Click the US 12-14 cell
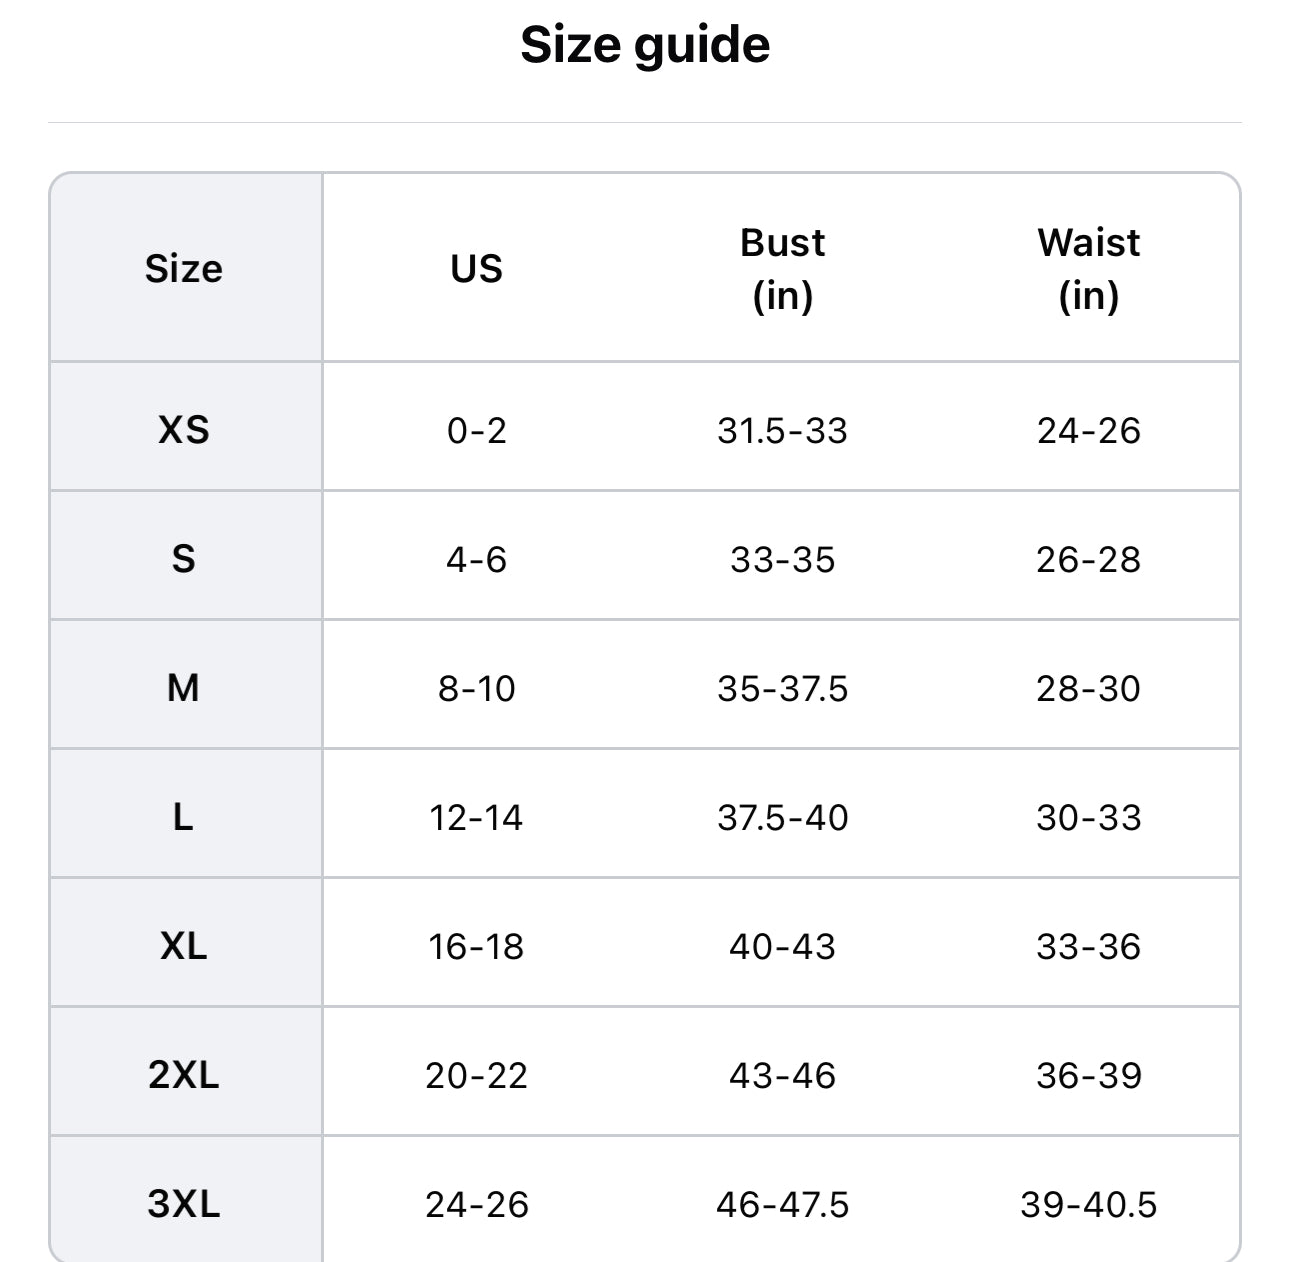Image resolution: width=1290 pixels, height=1262 pixels. click(x=476, y=817)
